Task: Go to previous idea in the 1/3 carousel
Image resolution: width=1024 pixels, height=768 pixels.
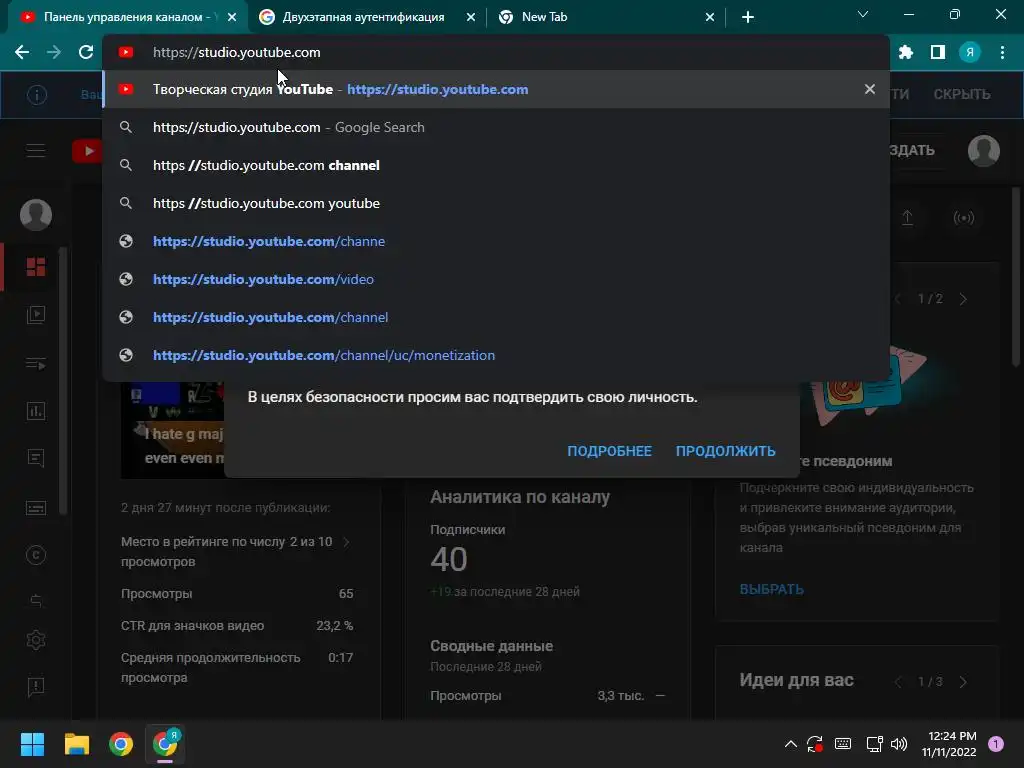Action: click(898, 682)
